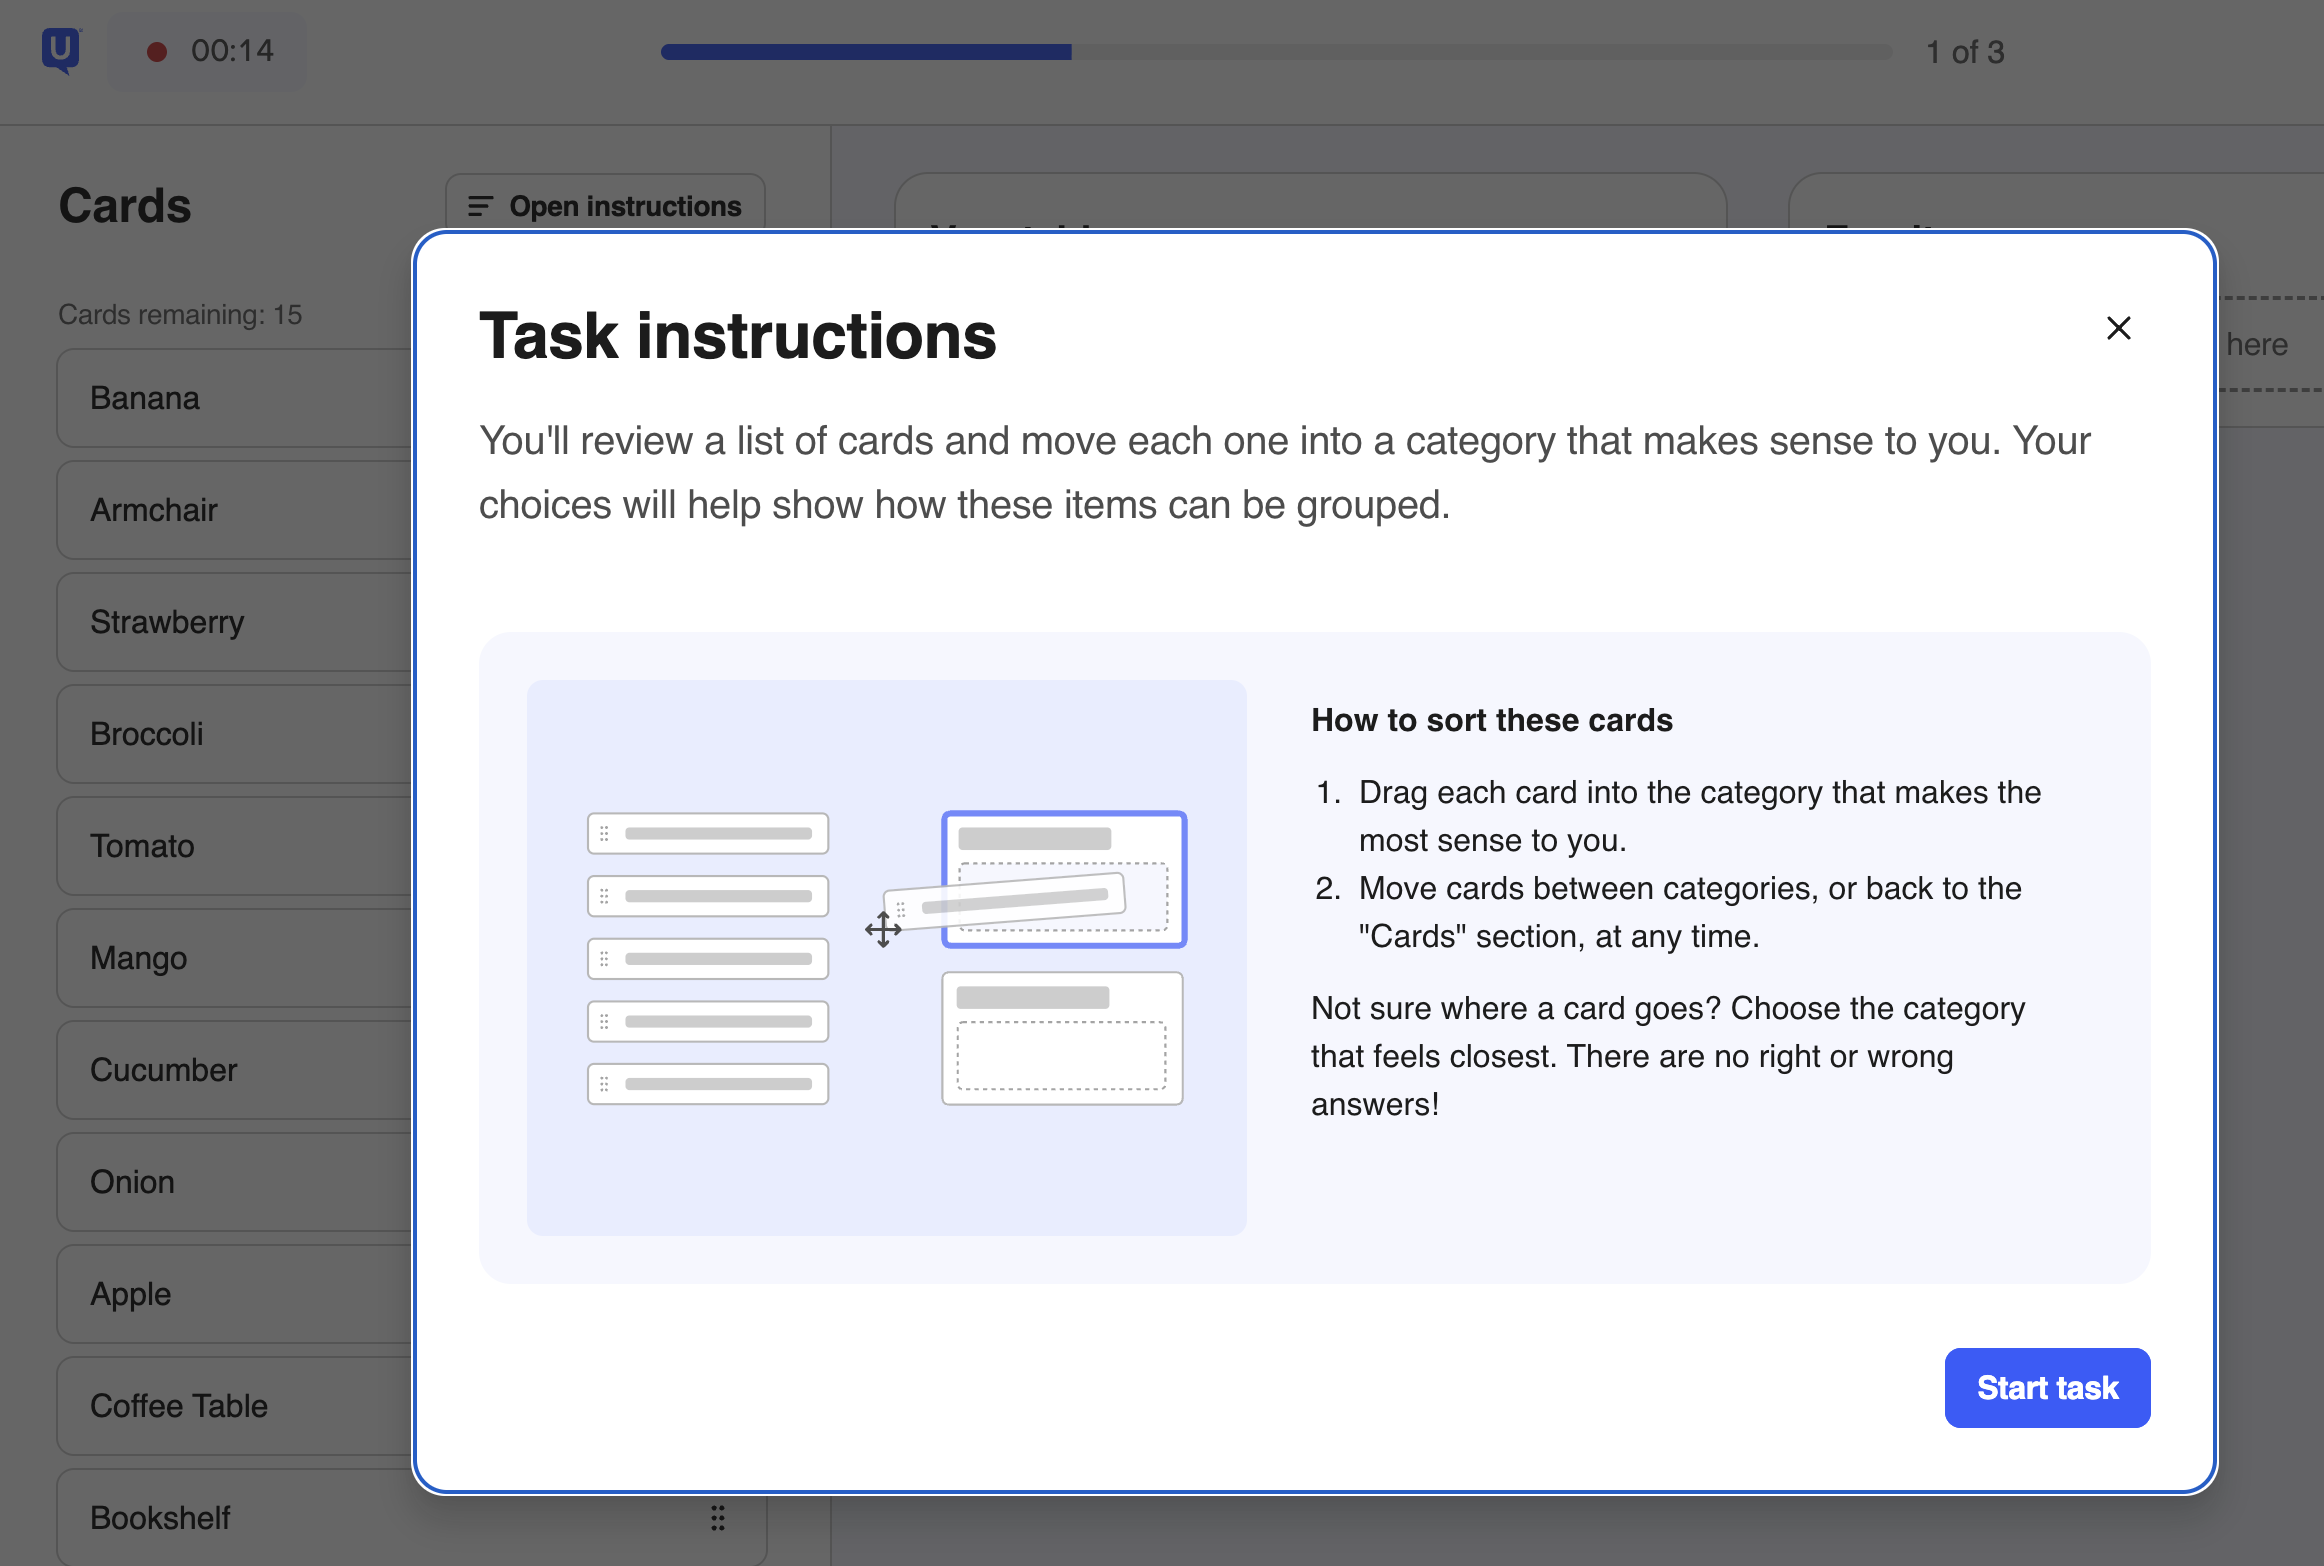Viewport: 2324px width, 1566px height.
Task: Select the Bookshelf card
Action: (412, 1517)
